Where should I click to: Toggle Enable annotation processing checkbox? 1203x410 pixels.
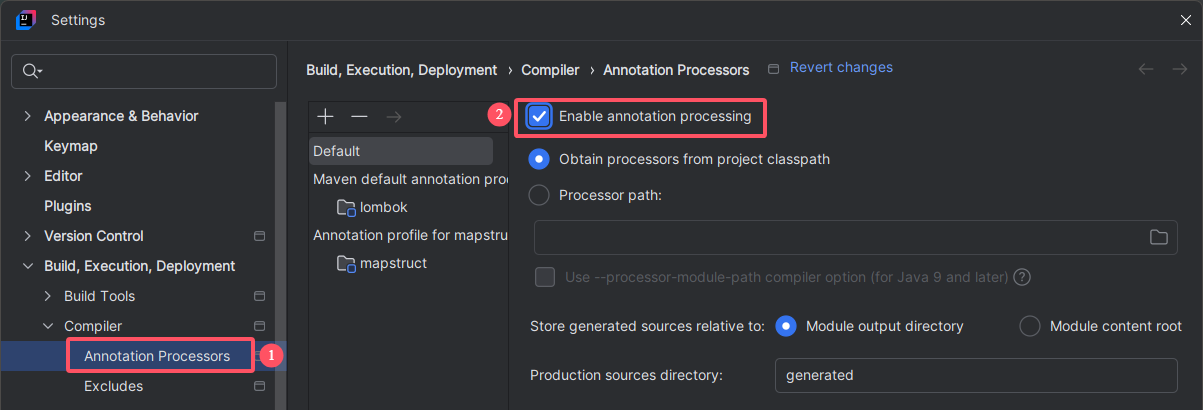tap(539, 117)
